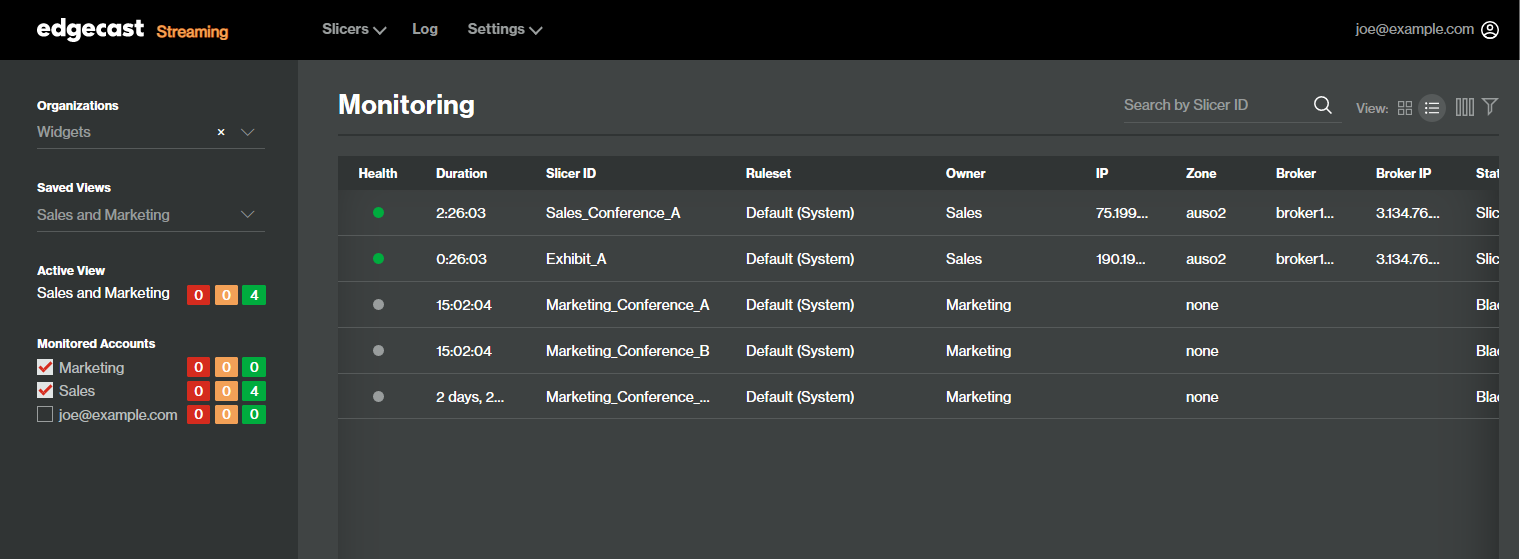Open the Slicers menu
The image size is (1520, 559).
click(354, 30)
